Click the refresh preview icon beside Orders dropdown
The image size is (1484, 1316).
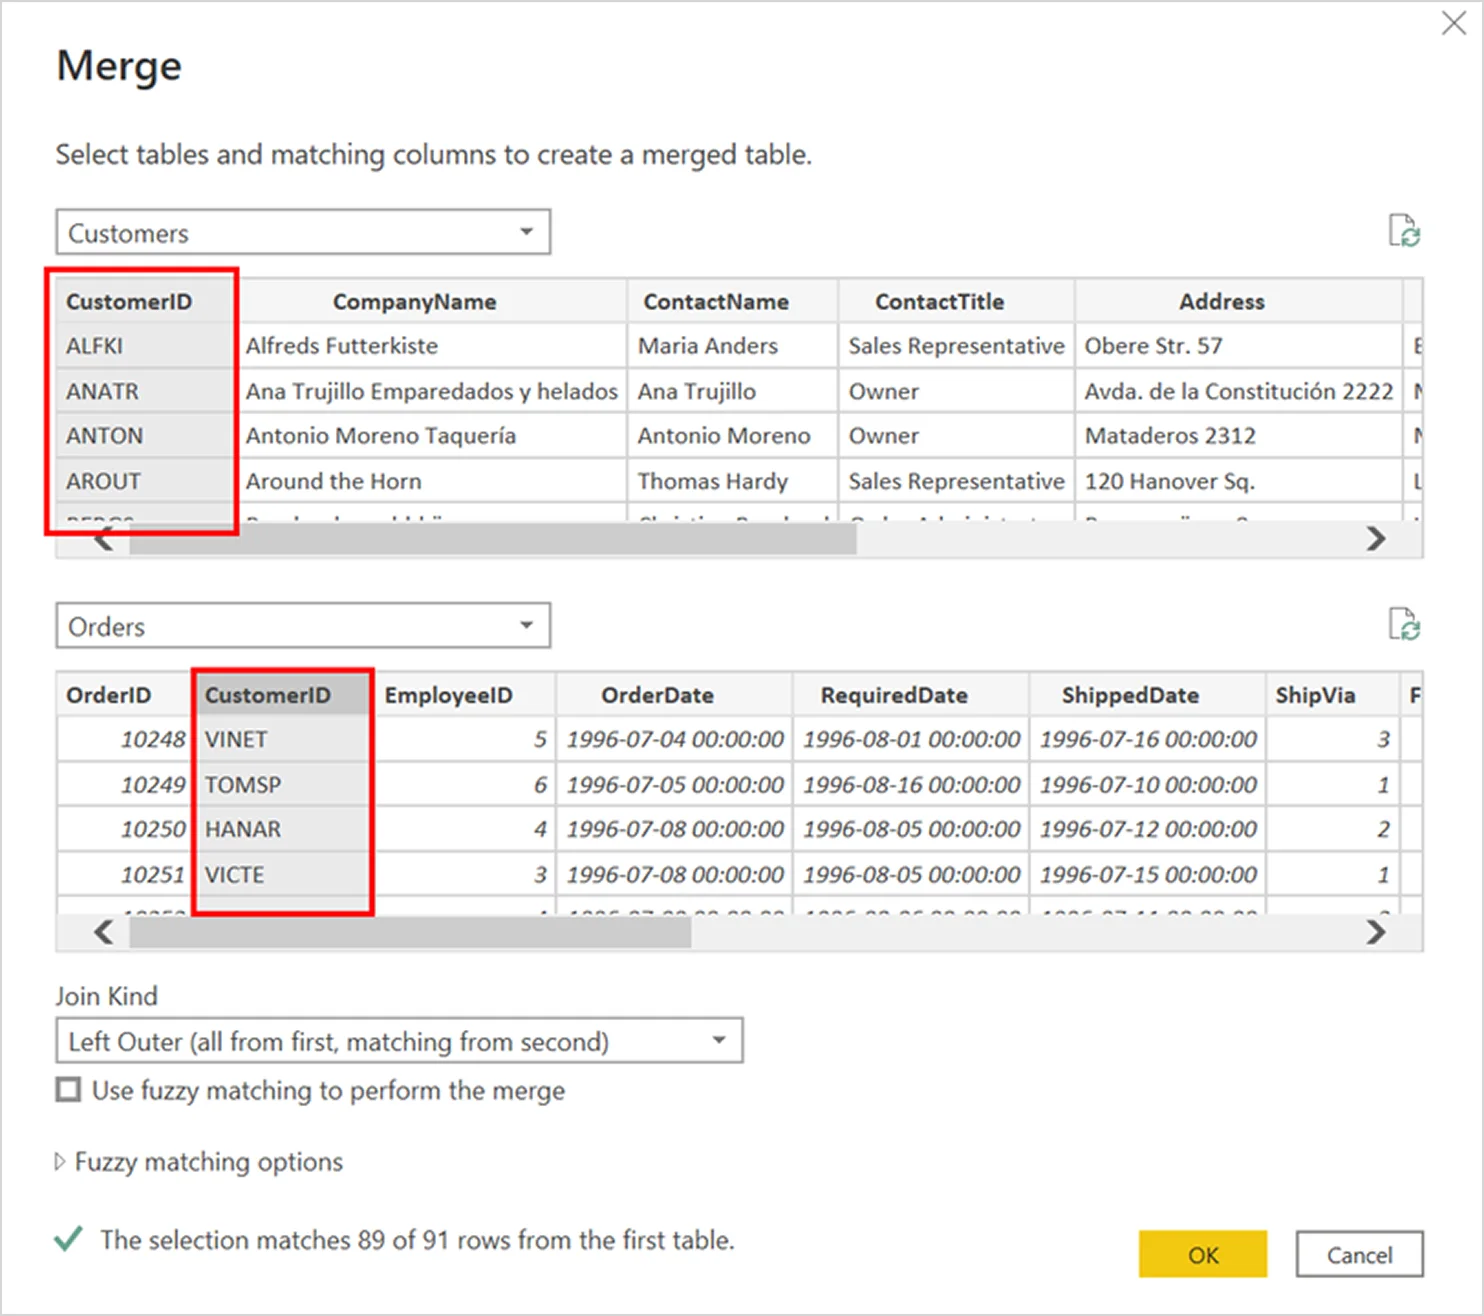[x=1404, y=624]
